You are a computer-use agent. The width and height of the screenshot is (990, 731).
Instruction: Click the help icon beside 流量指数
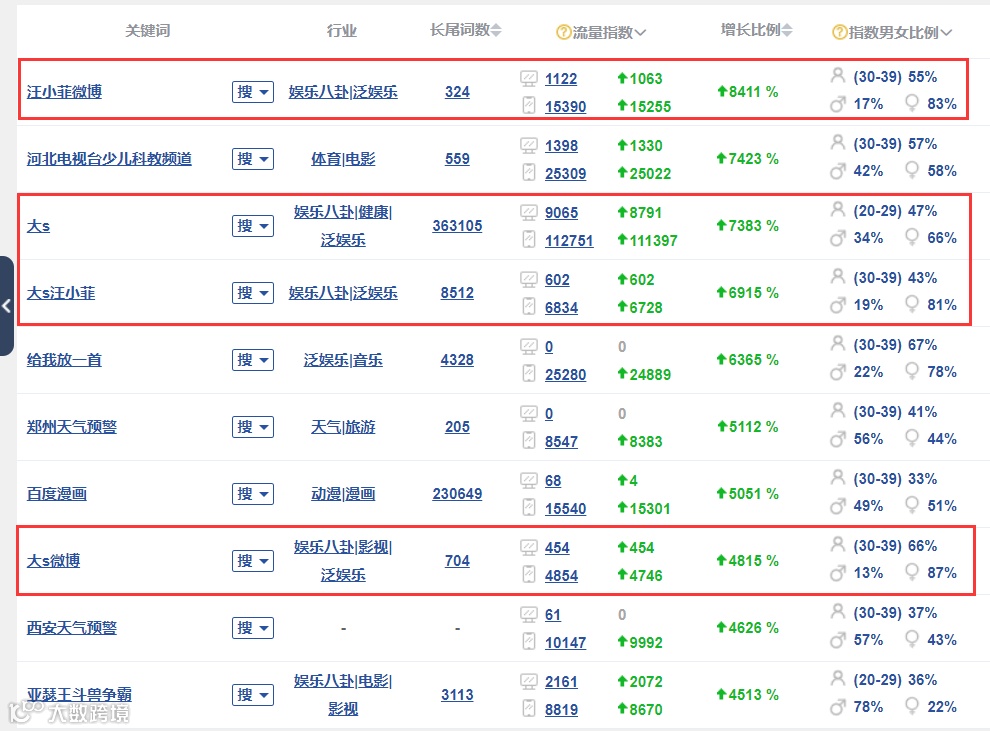pos(563,32)
